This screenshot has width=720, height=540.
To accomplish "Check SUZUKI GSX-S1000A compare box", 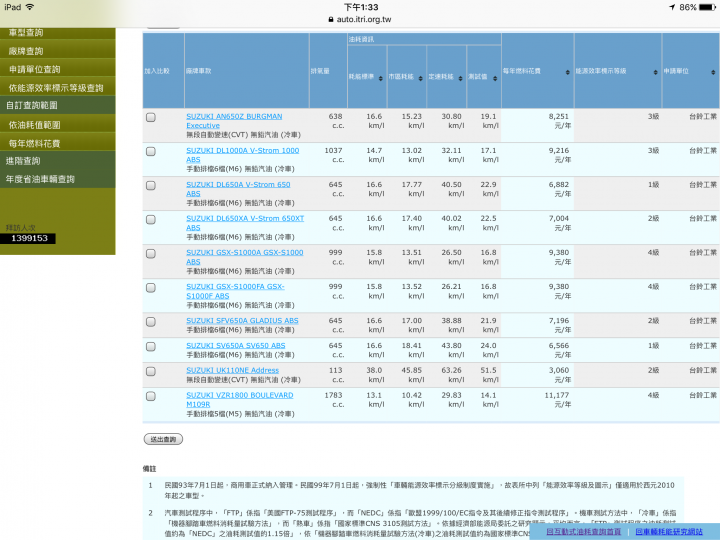I will point(151,253).
